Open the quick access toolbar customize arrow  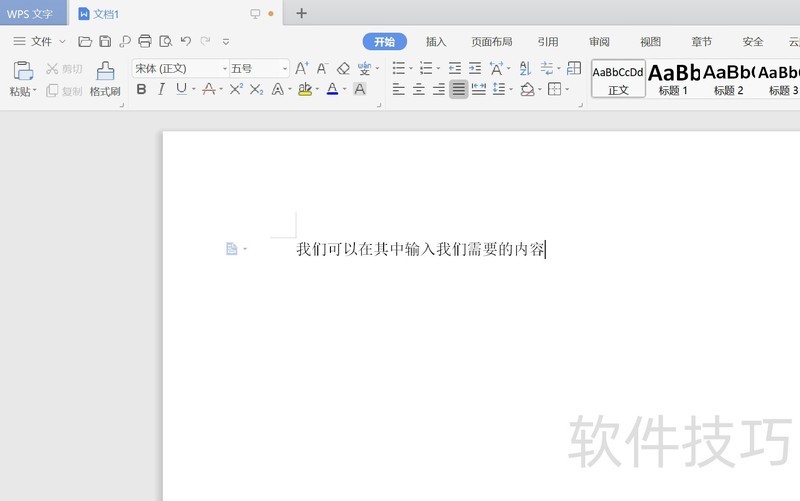pyautogui.click(x=226, y=42)
